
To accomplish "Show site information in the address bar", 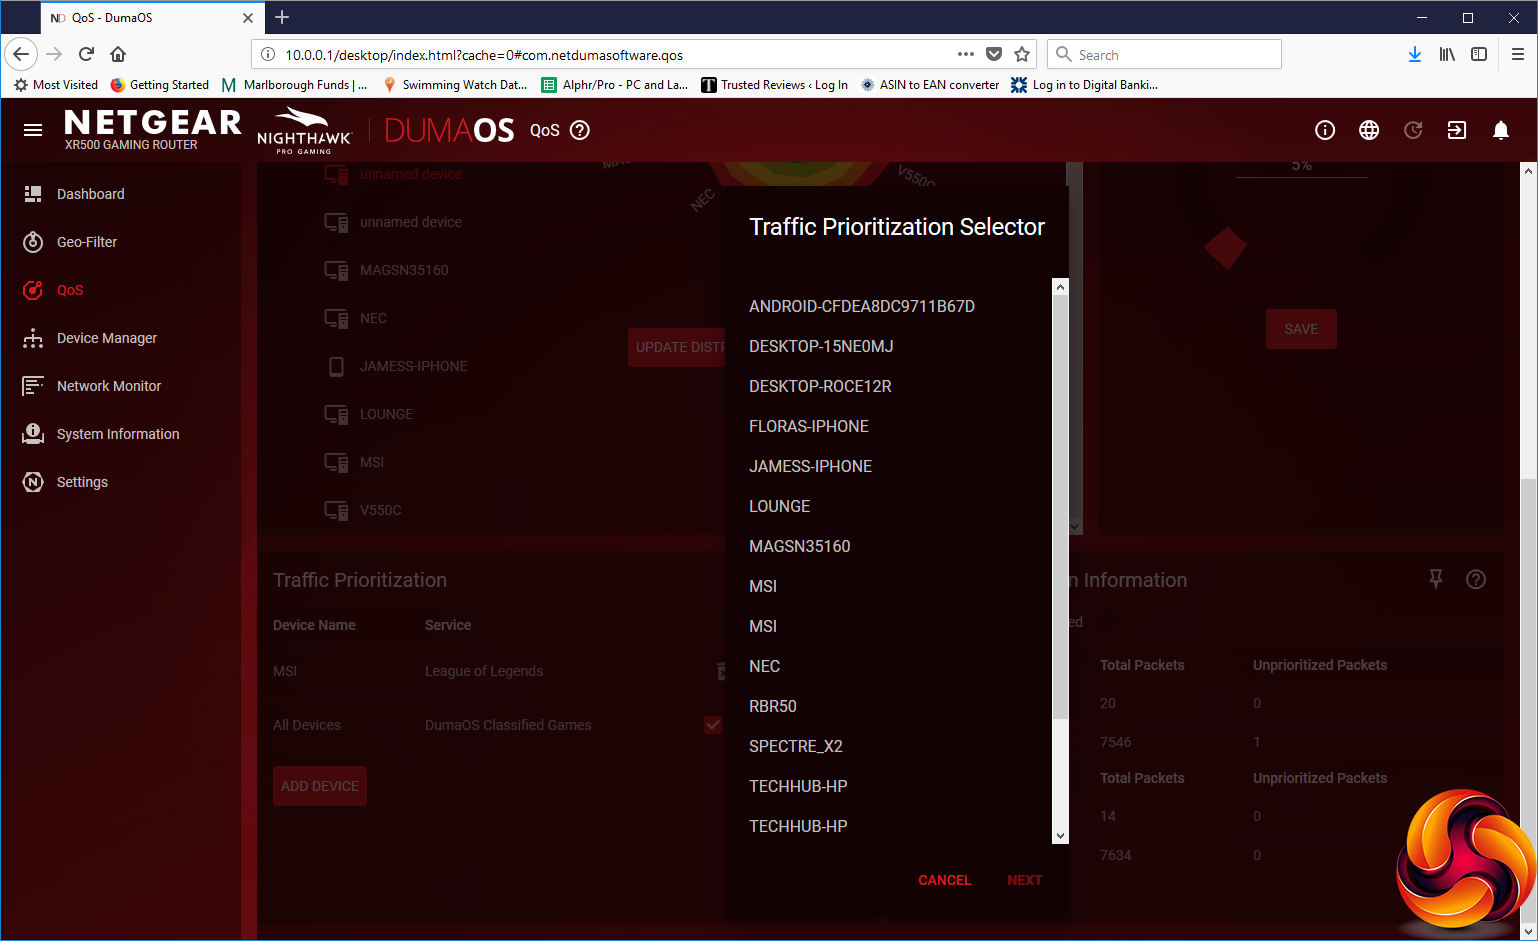I will [268, 54].
